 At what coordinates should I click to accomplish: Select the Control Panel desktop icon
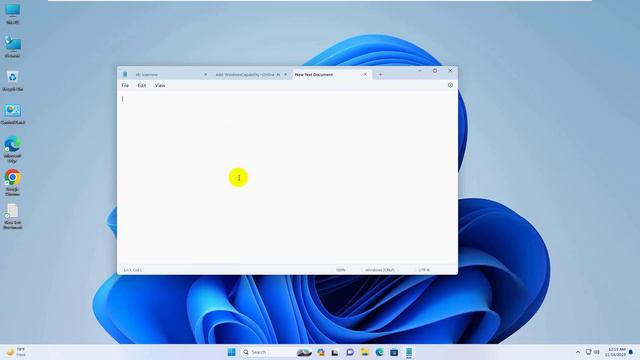tap(13, 113)
